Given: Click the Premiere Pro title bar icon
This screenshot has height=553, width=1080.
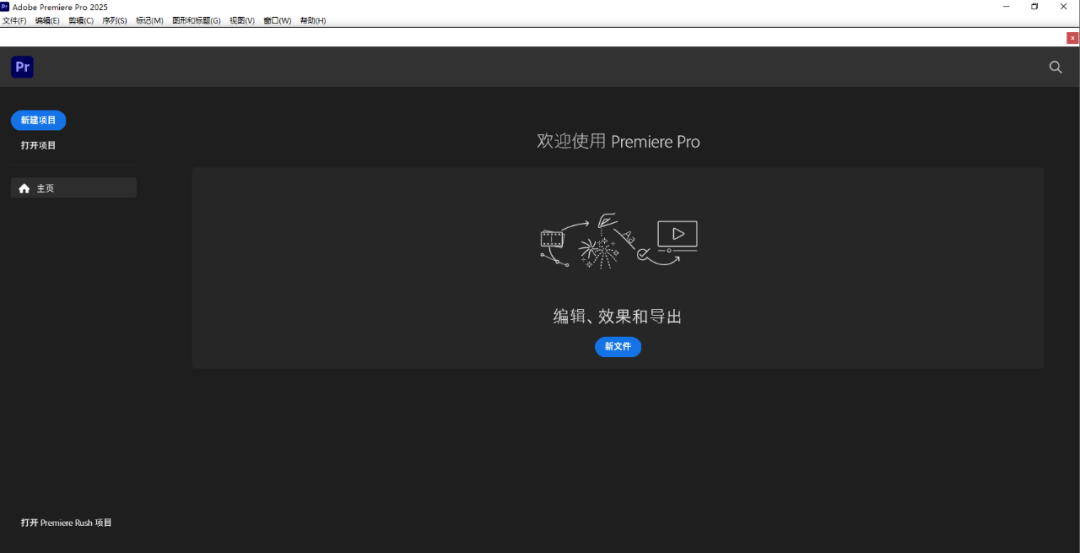Looking at the screenshot, I should [5, 7].
